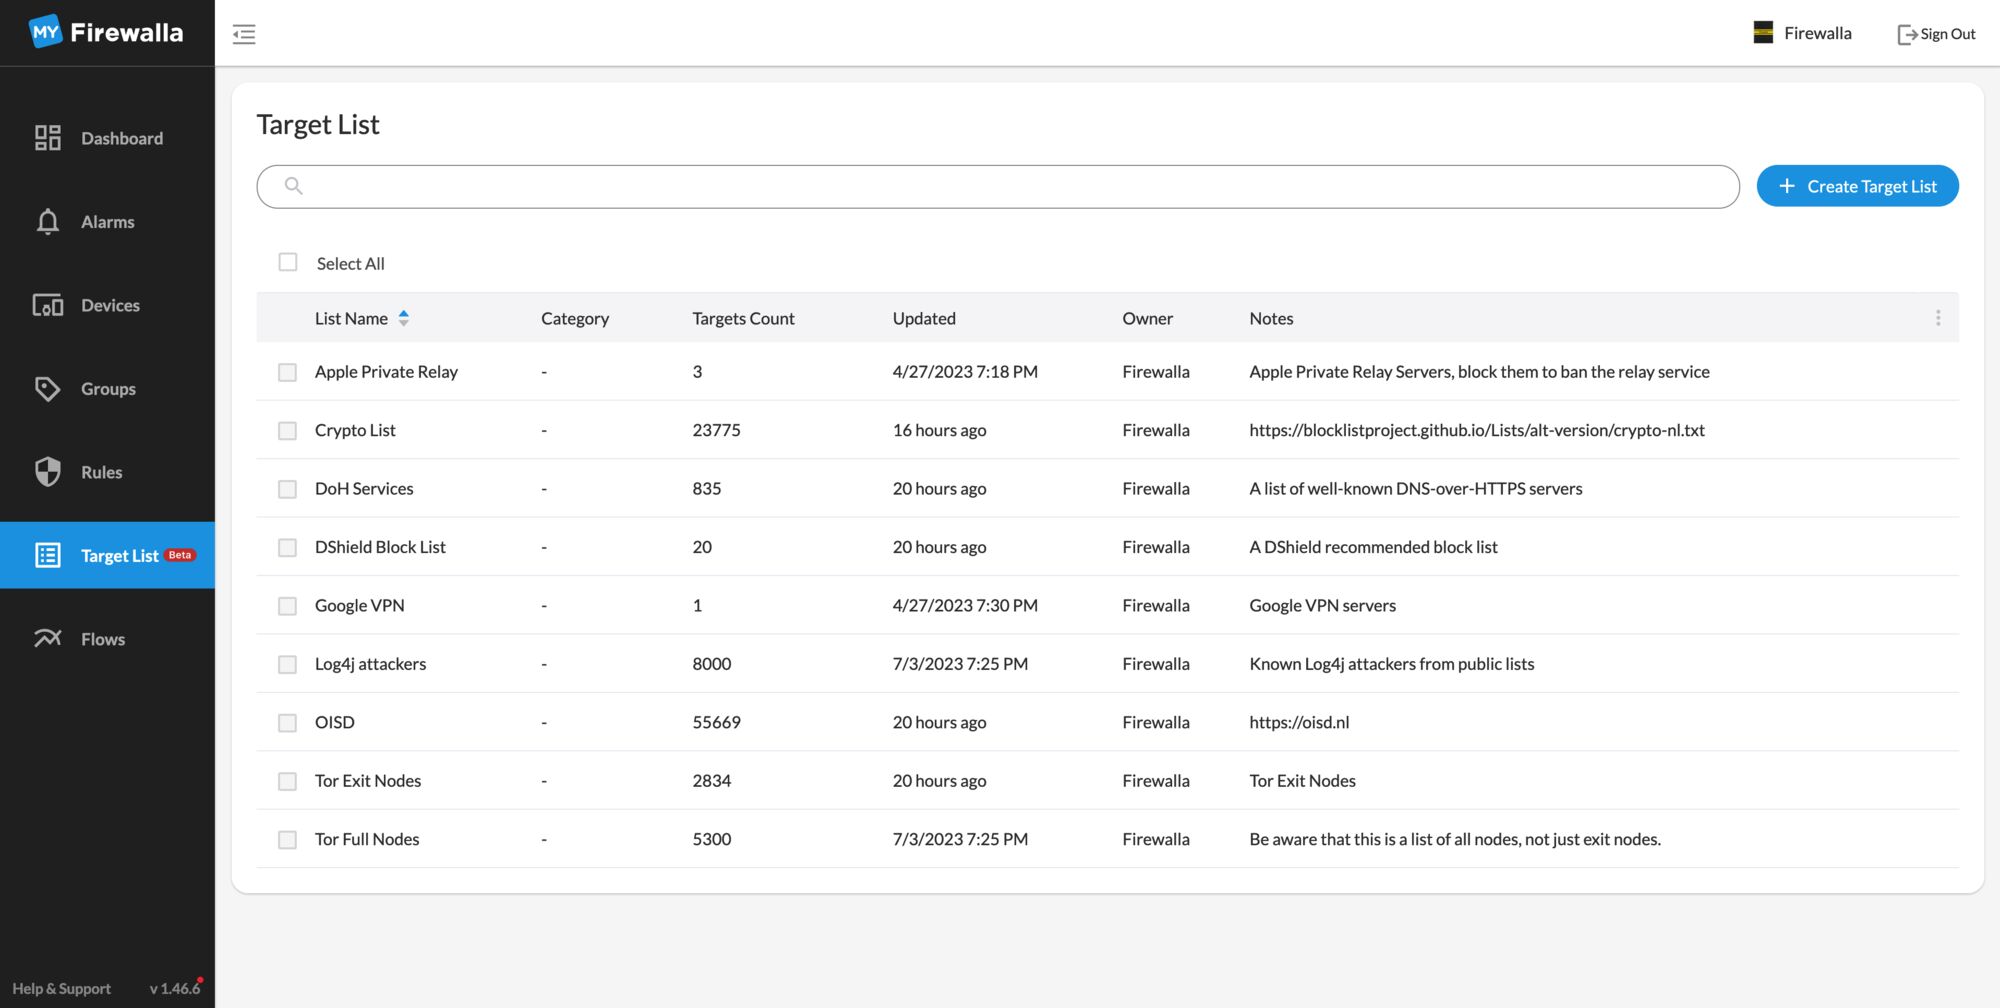This screenshot has height=1008, width=2000.
Task: Open the Apple Private Relay list
Action: point(386,372)
